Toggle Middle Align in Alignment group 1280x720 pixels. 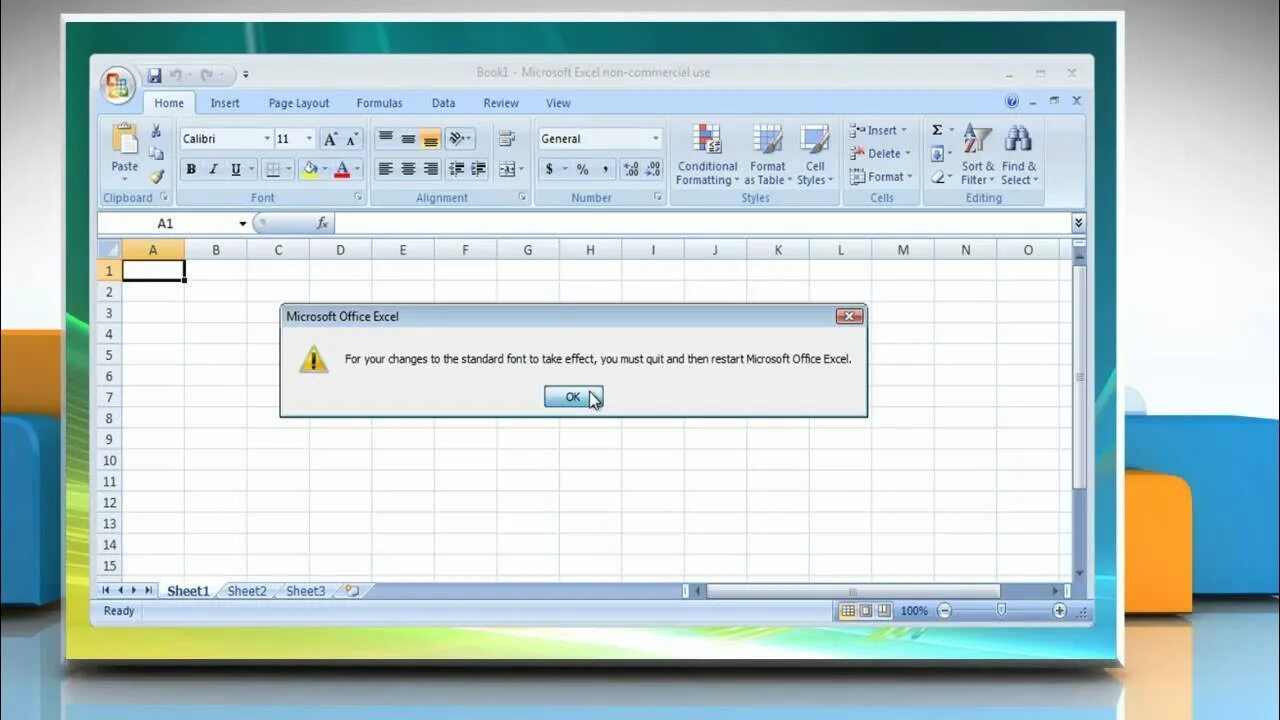point(408,138)
